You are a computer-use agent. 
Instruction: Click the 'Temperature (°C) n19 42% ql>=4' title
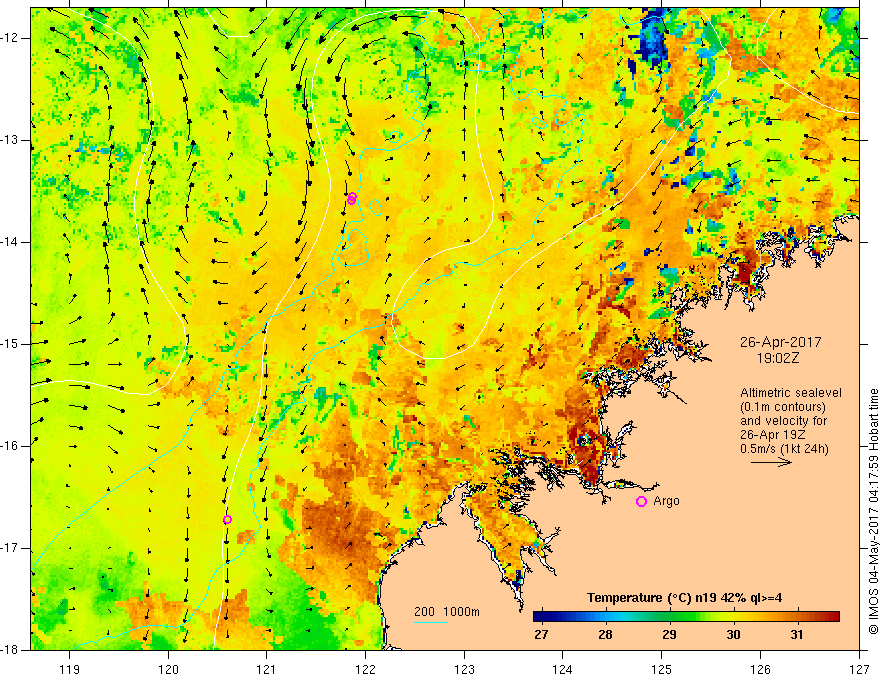coord(684,598)
